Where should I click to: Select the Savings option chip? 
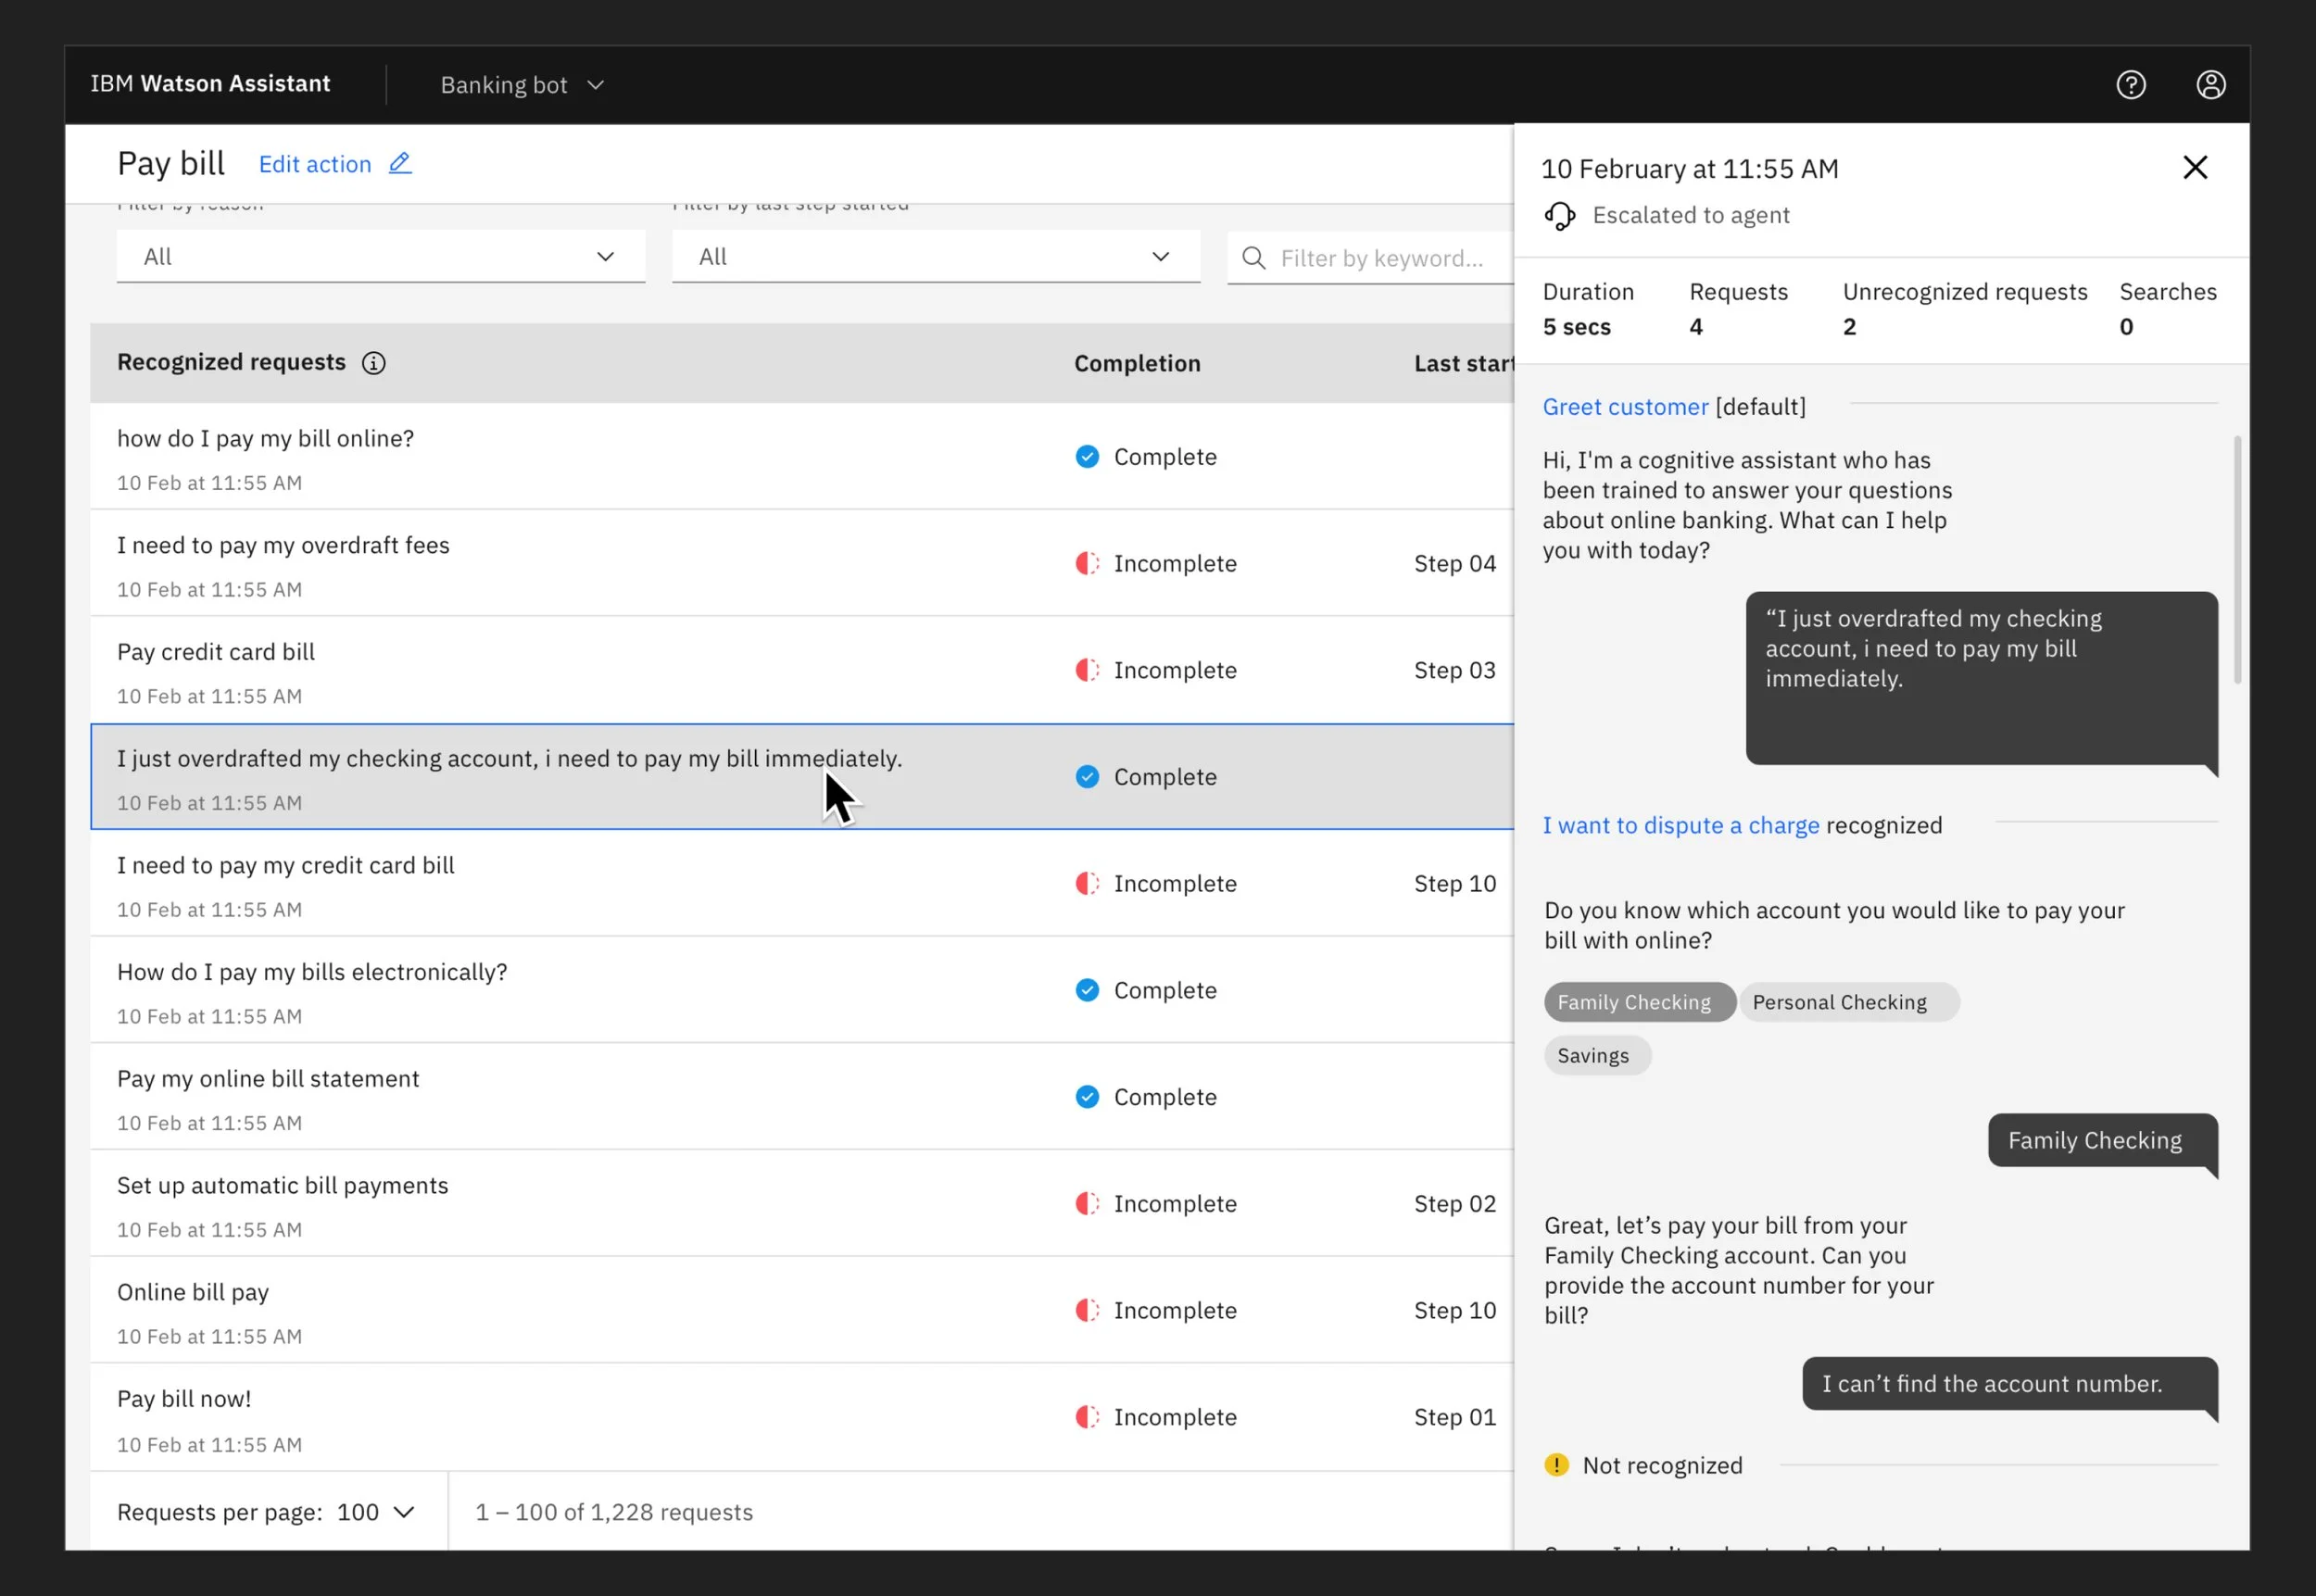[1593, 1055]
